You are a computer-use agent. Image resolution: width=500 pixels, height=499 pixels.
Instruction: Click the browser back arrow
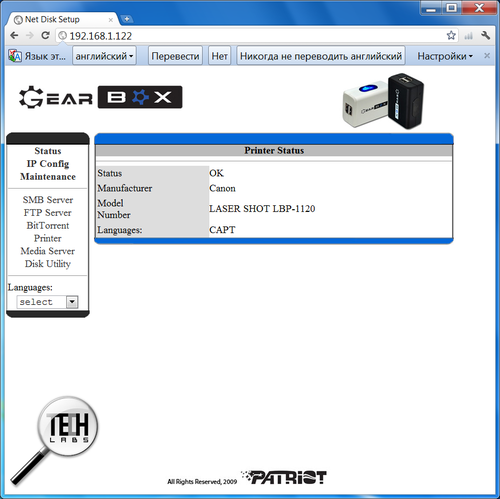click(14, 35)
